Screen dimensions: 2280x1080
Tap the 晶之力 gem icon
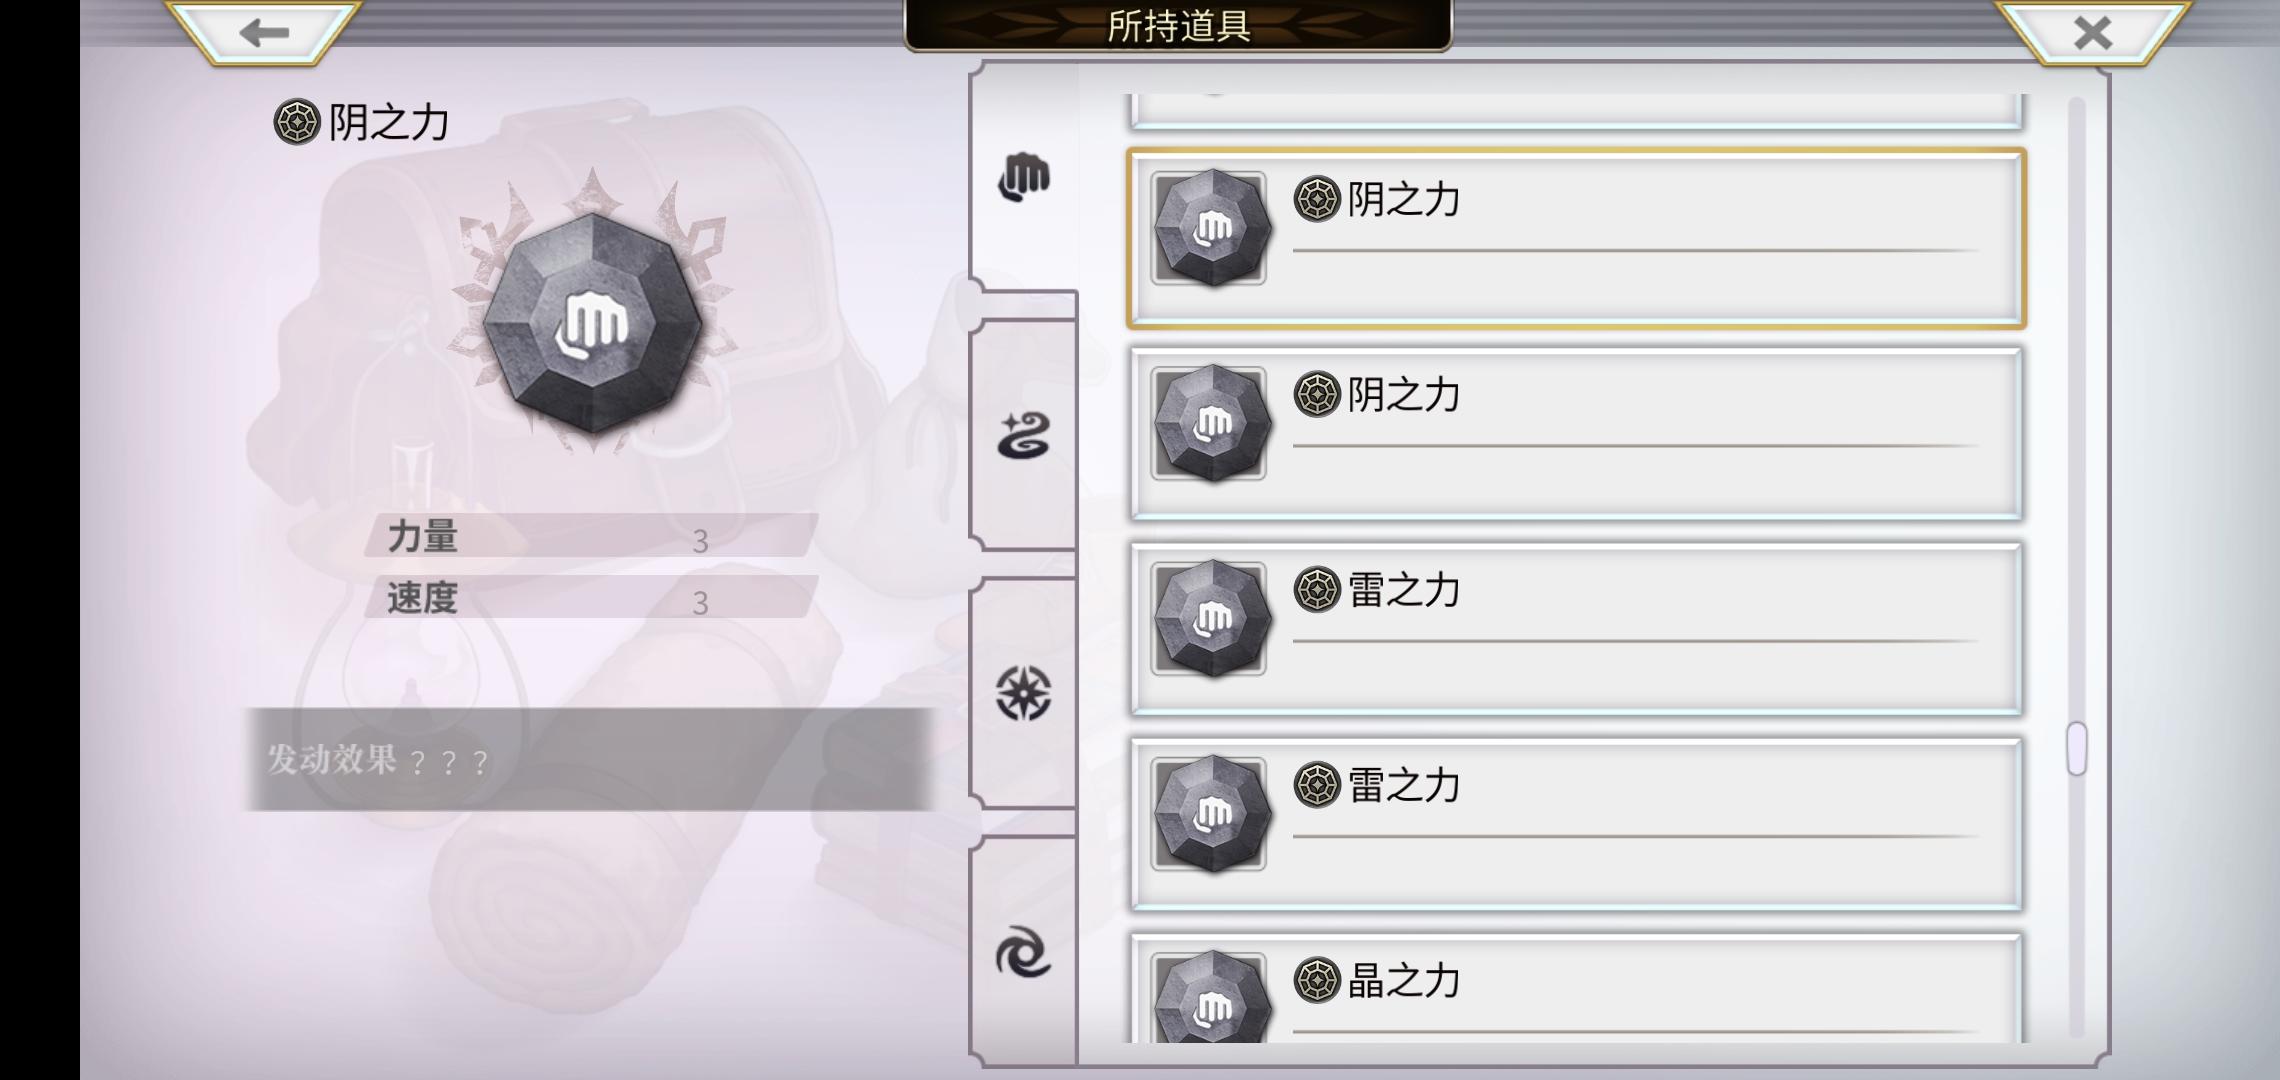tap(1210, 998)
